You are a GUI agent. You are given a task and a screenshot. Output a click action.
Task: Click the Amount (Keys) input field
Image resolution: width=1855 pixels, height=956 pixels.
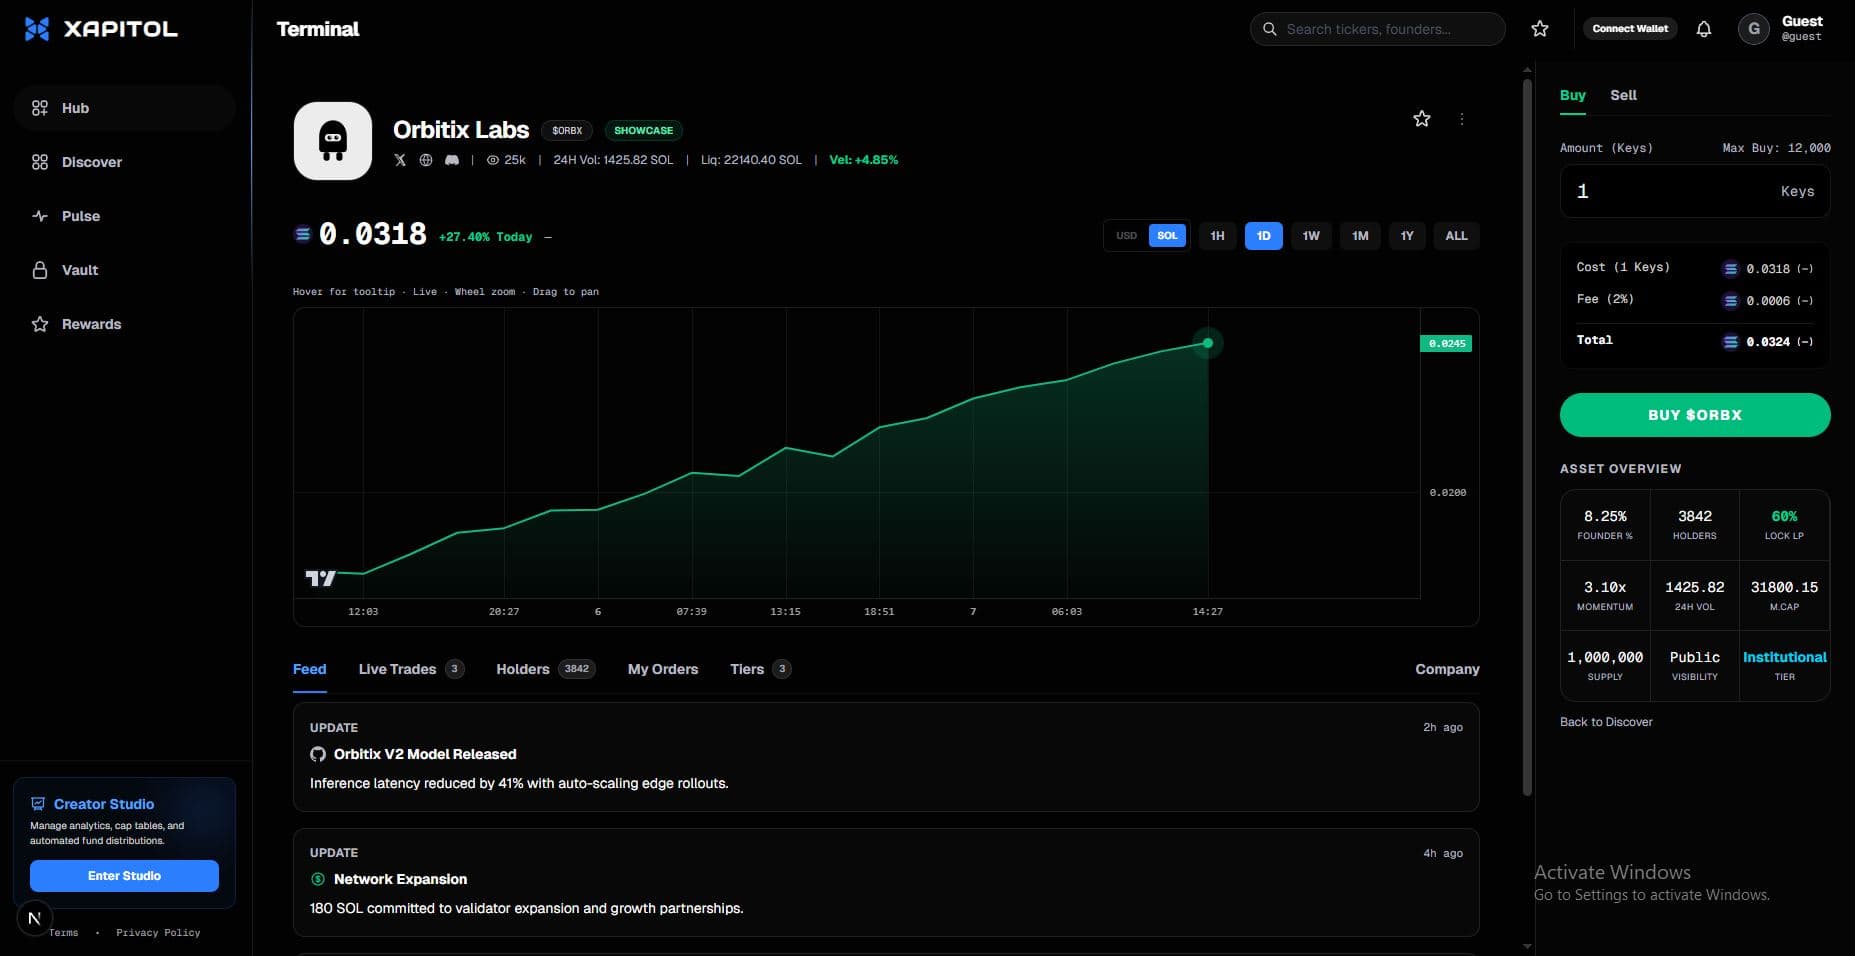1695,191
